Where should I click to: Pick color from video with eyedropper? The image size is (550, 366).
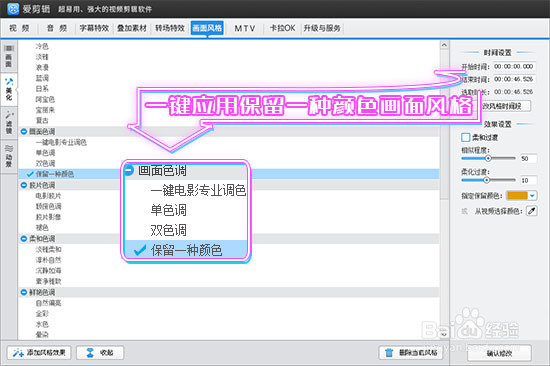tap(532, 211)
